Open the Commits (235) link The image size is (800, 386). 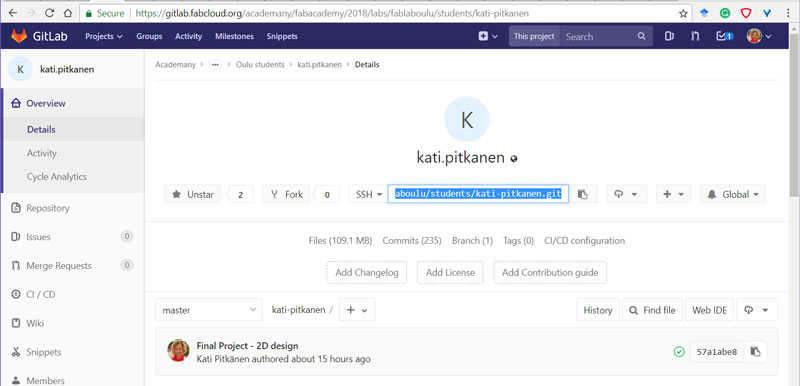tap(412, 241)
